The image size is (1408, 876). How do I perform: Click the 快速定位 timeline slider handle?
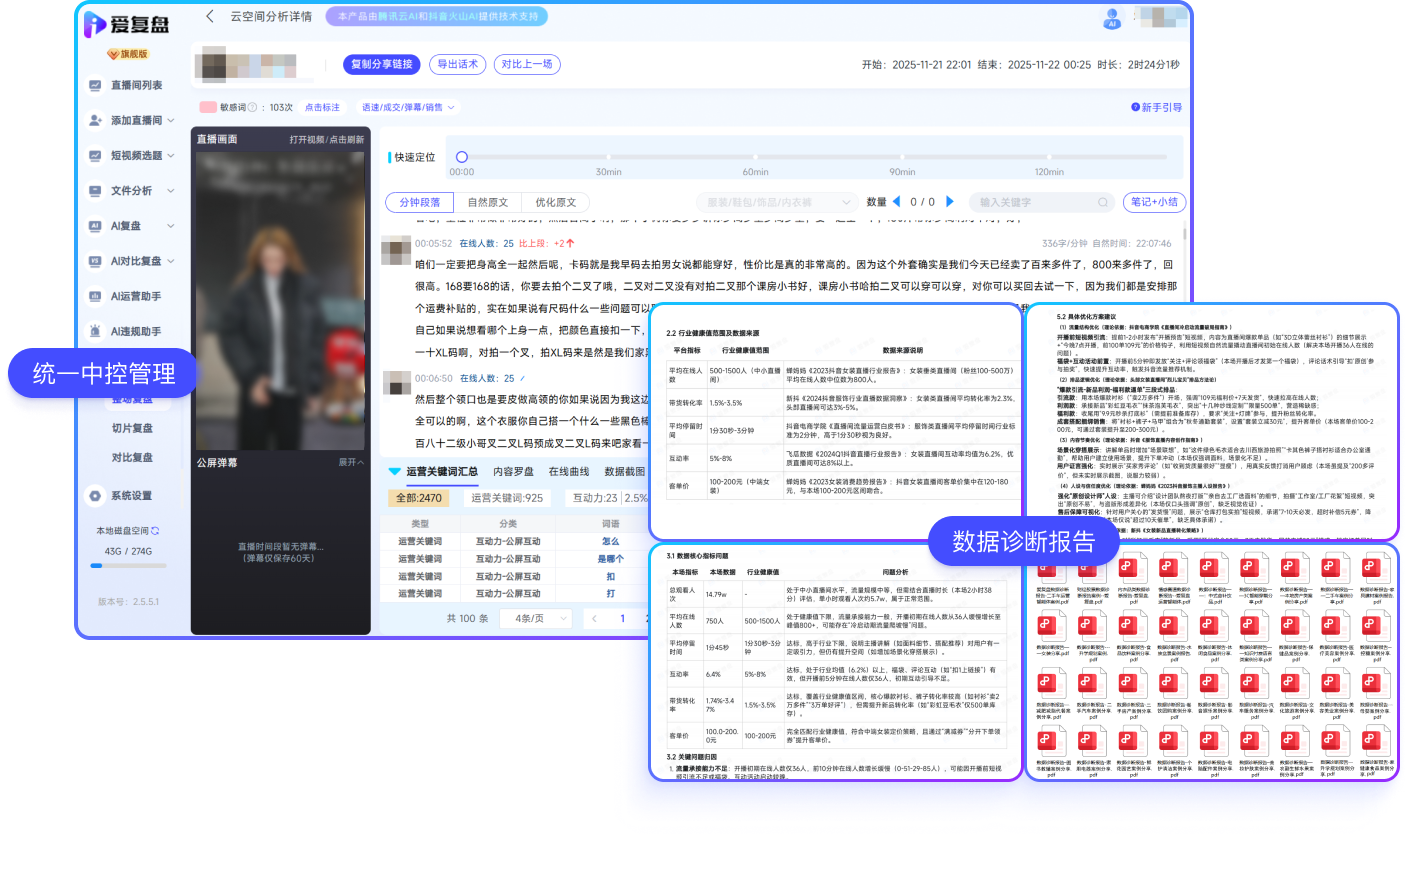[x=462, y=157]
